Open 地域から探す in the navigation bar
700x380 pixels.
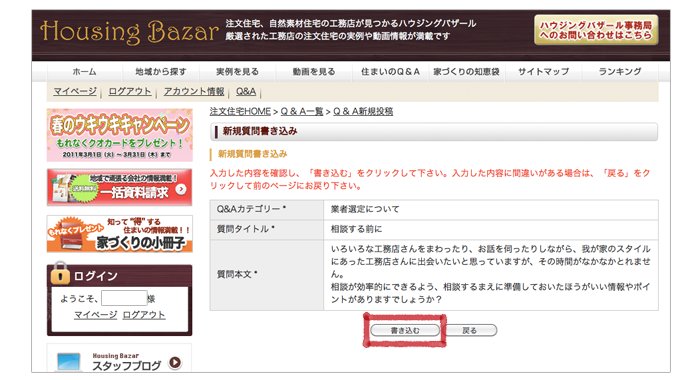pyautogui.click(x=161, y=71)
